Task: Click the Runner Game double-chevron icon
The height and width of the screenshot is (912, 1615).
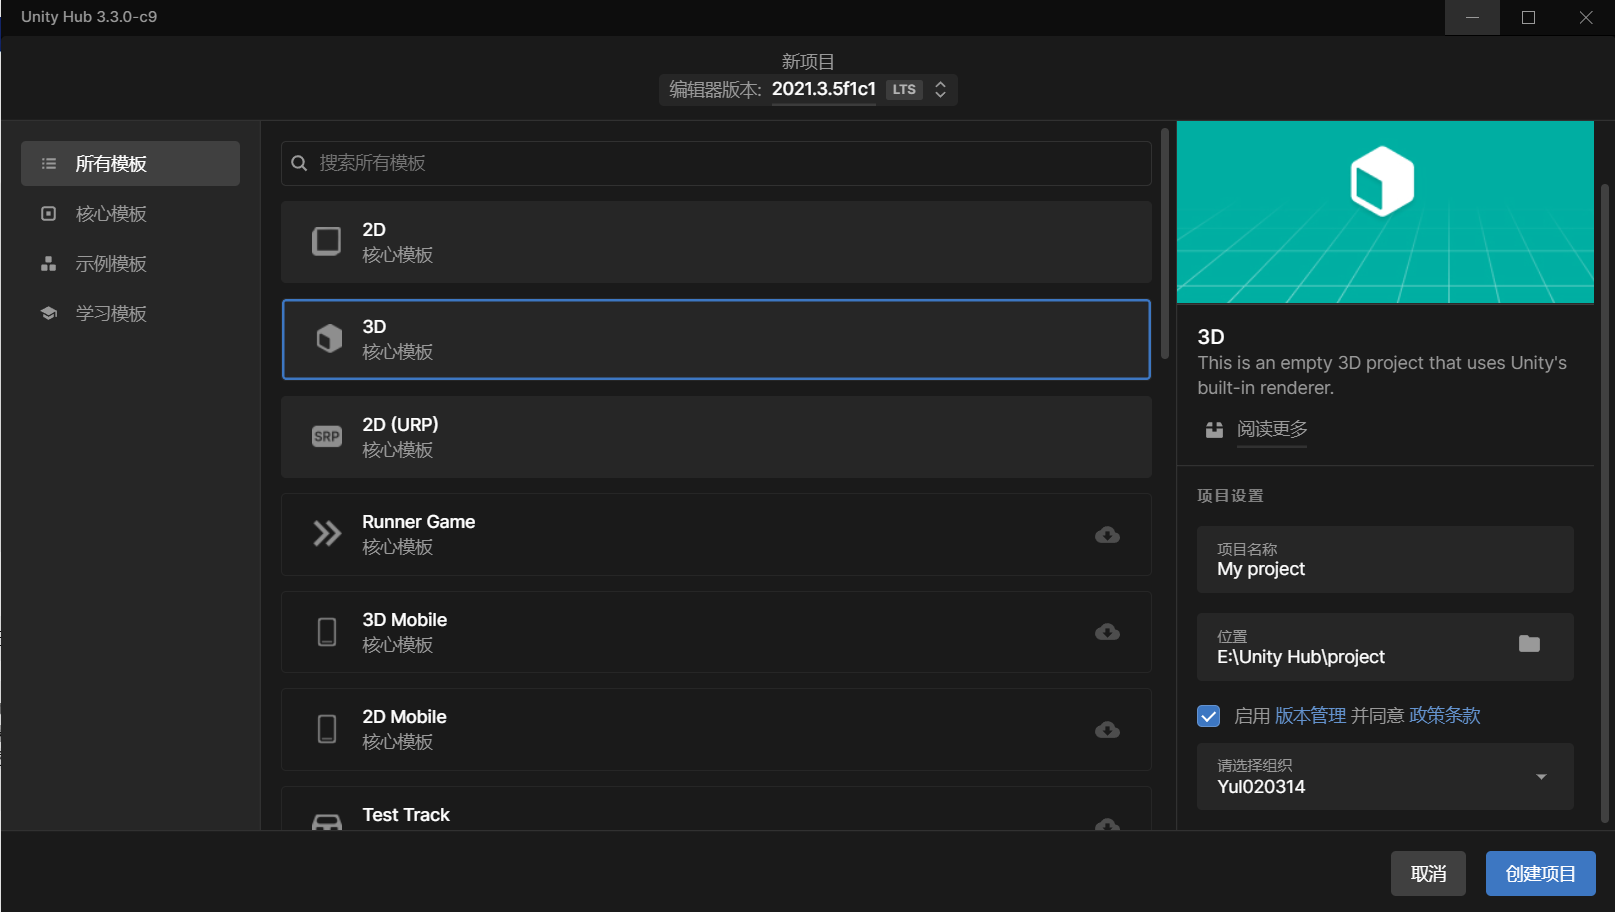Action: 327,534
